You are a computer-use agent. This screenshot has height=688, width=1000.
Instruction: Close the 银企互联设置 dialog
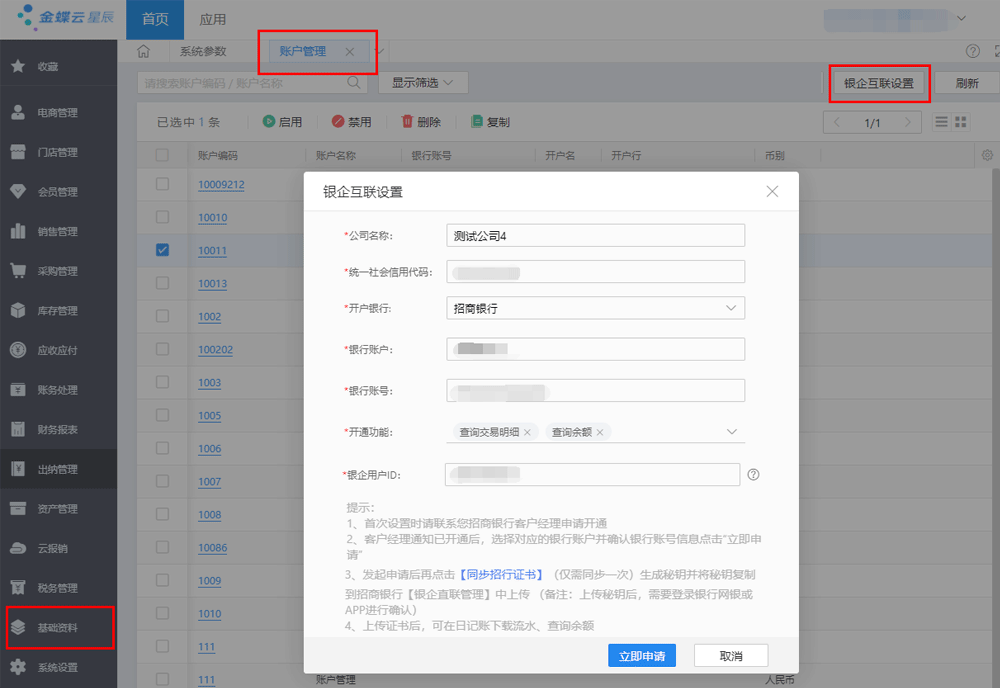772,191
